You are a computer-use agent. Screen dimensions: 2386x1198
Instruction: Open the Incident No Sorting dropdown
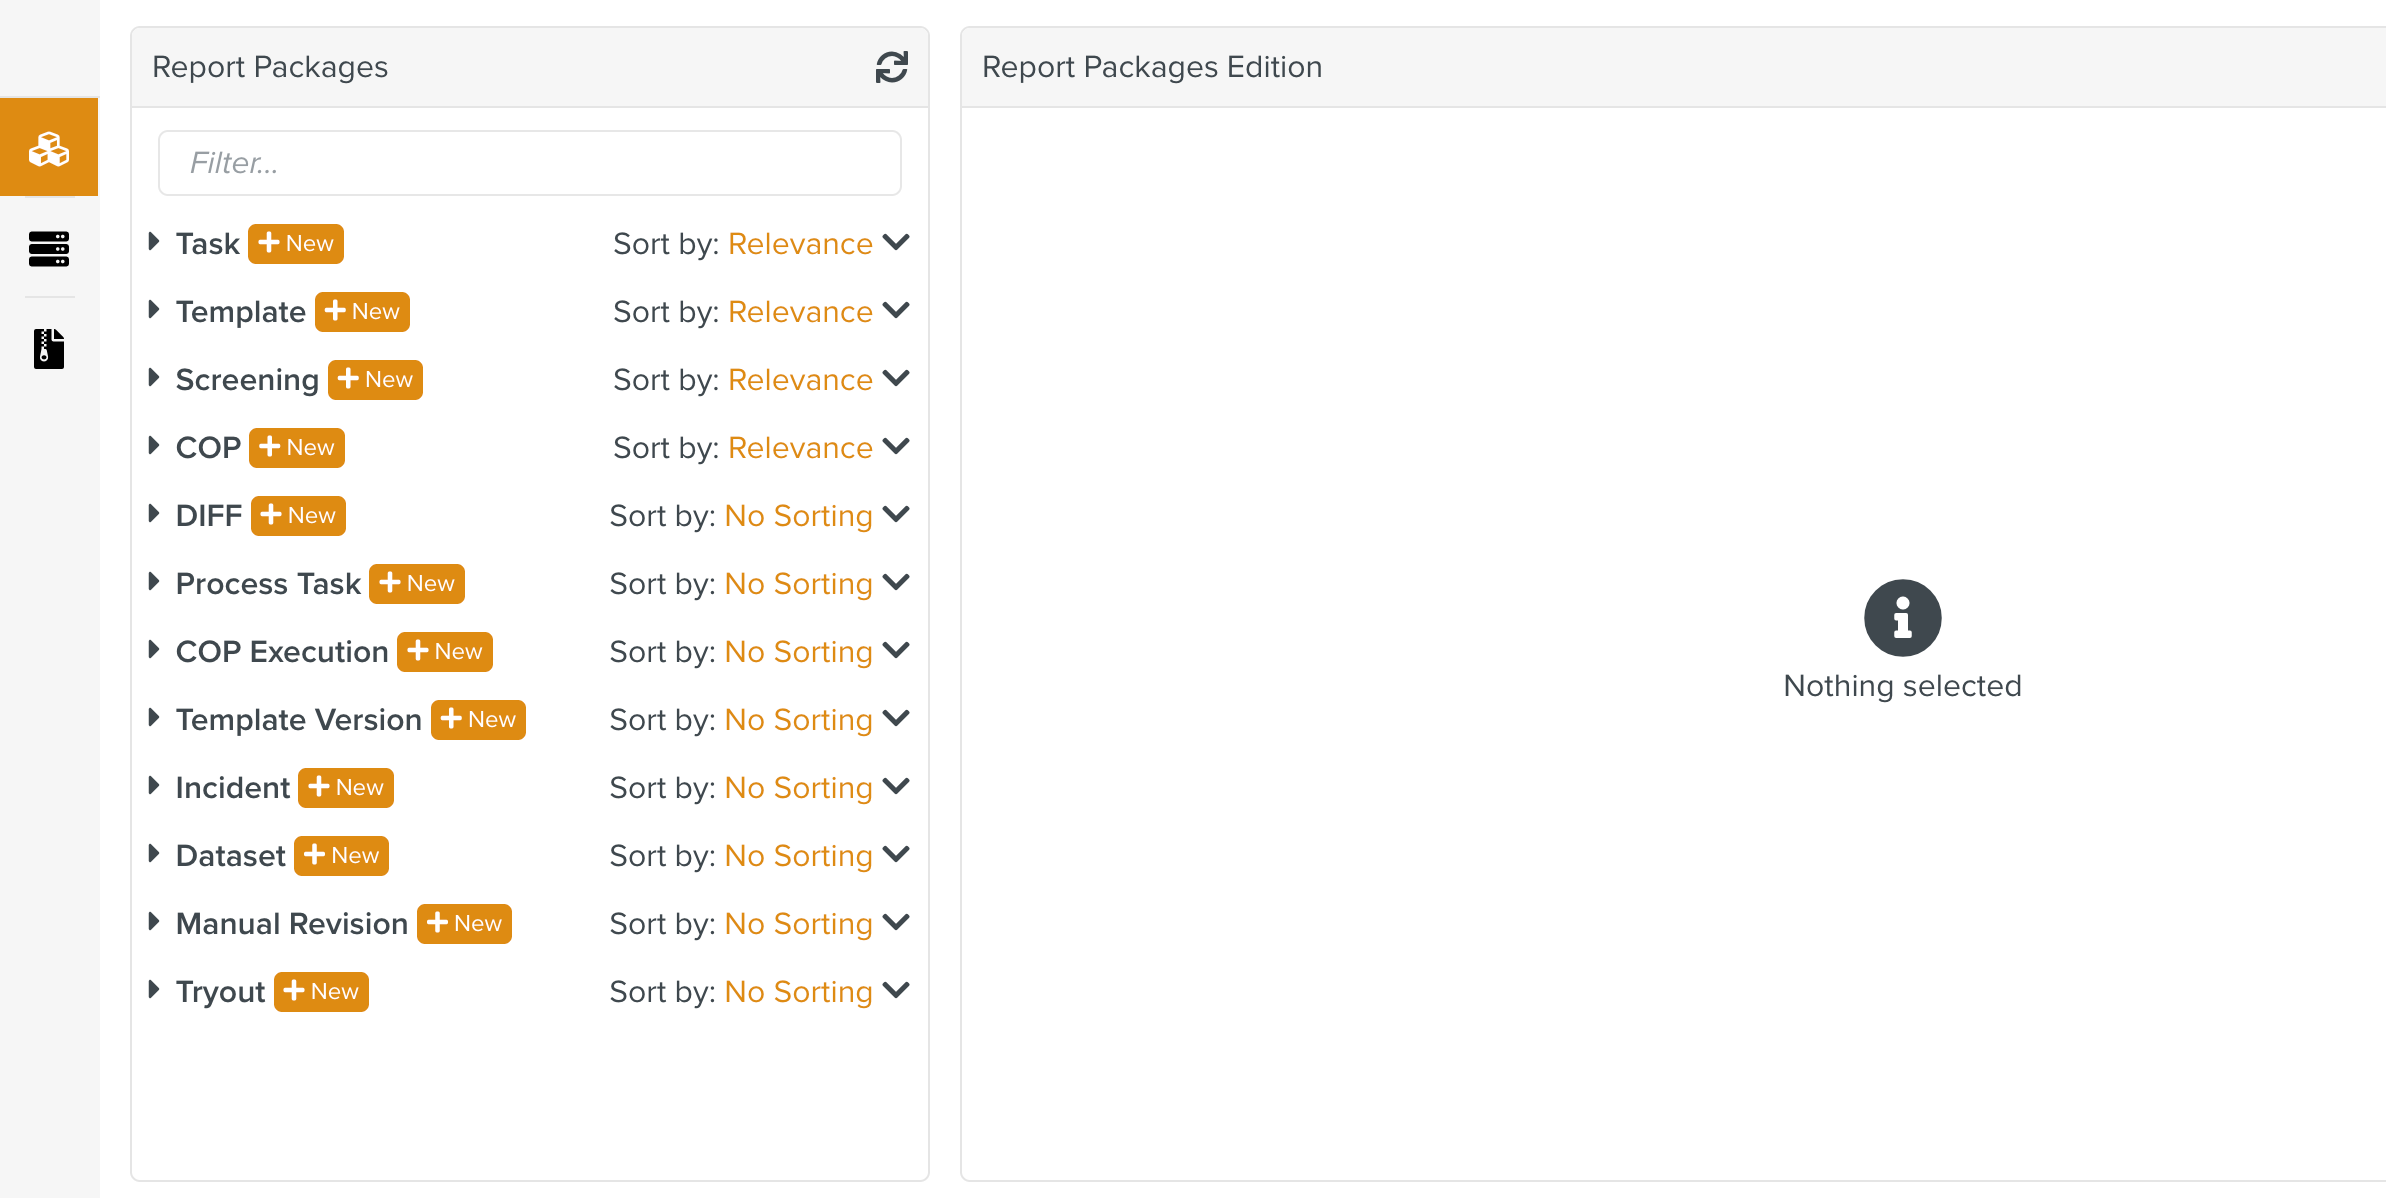coord(817,788)
